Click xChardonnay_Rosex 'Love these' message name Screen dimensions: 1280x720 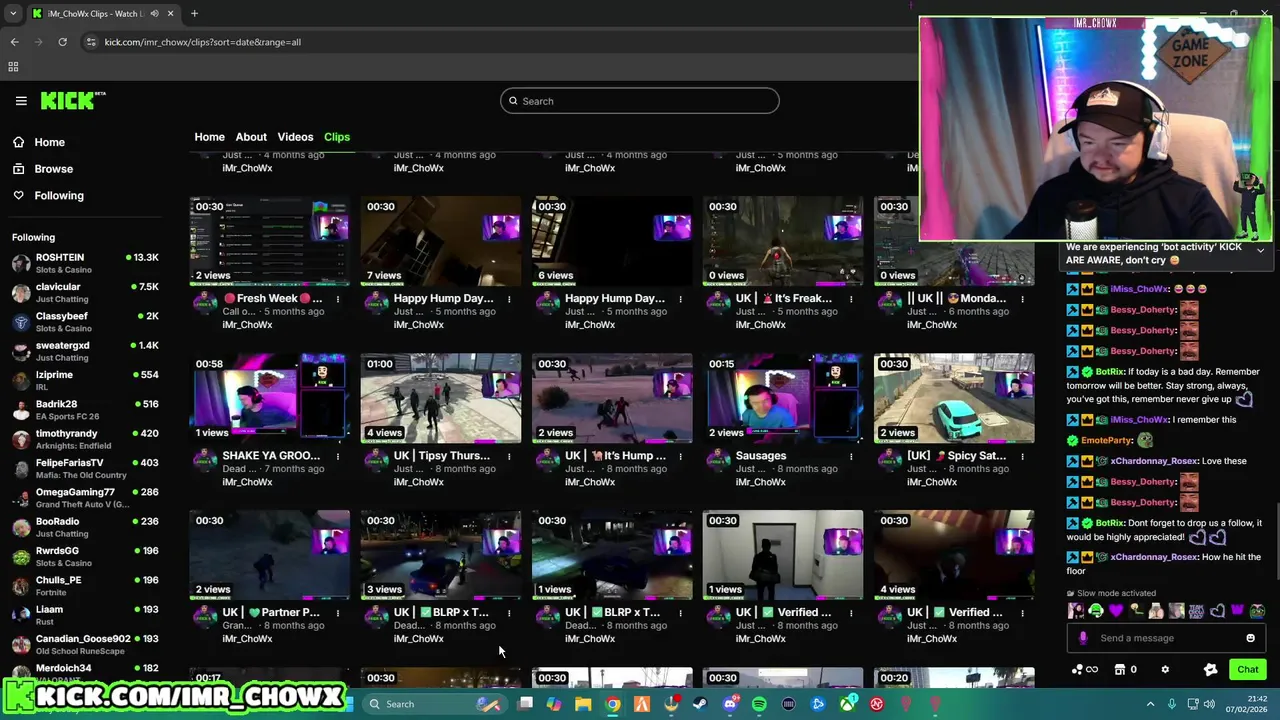tap(1153, 461)
